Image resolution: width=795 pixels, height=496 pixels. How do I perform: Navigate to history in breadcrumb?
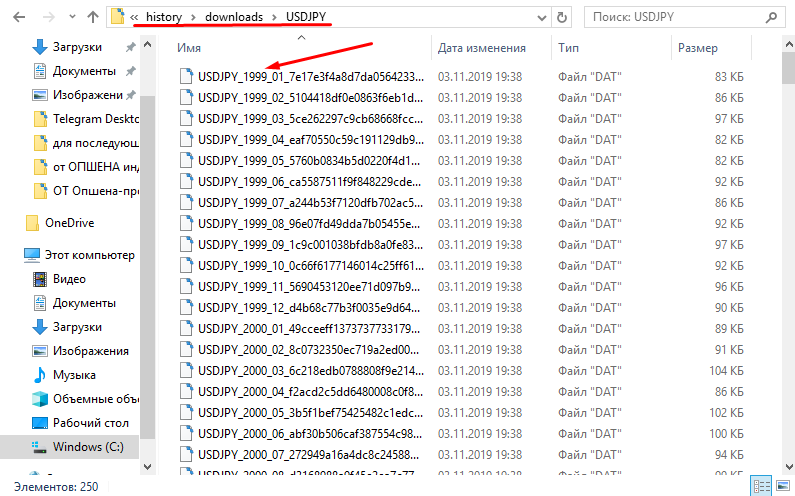point(164,17)
